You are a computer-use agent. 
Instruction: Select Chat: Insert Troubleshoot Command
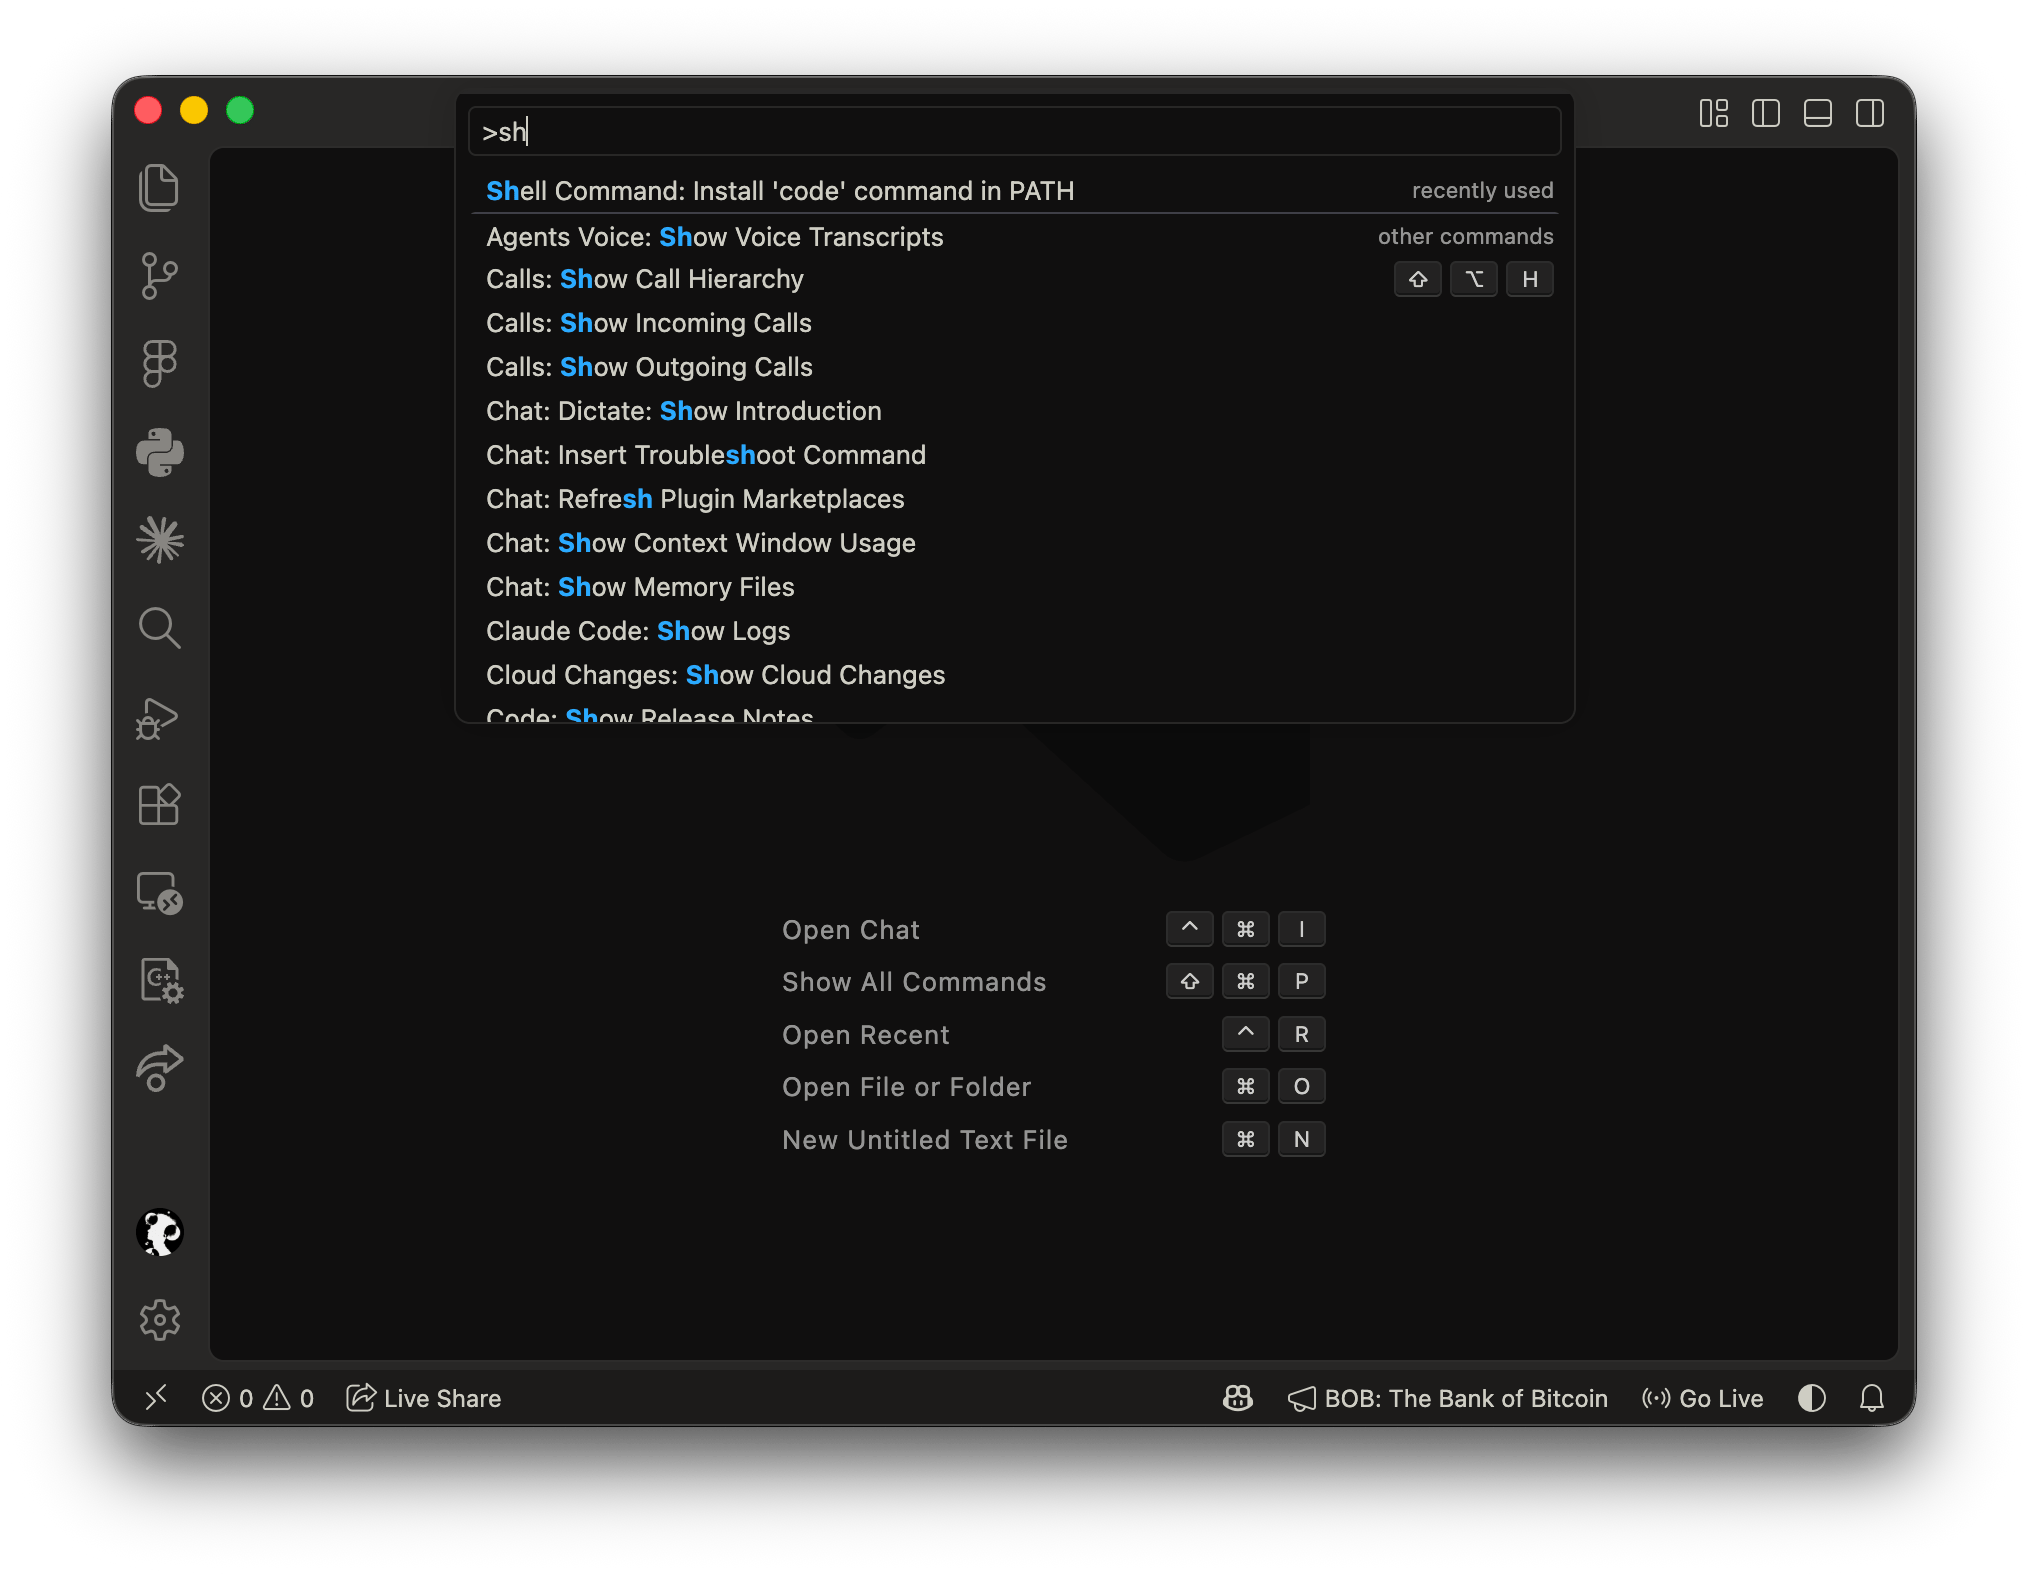pos(1015,455)
